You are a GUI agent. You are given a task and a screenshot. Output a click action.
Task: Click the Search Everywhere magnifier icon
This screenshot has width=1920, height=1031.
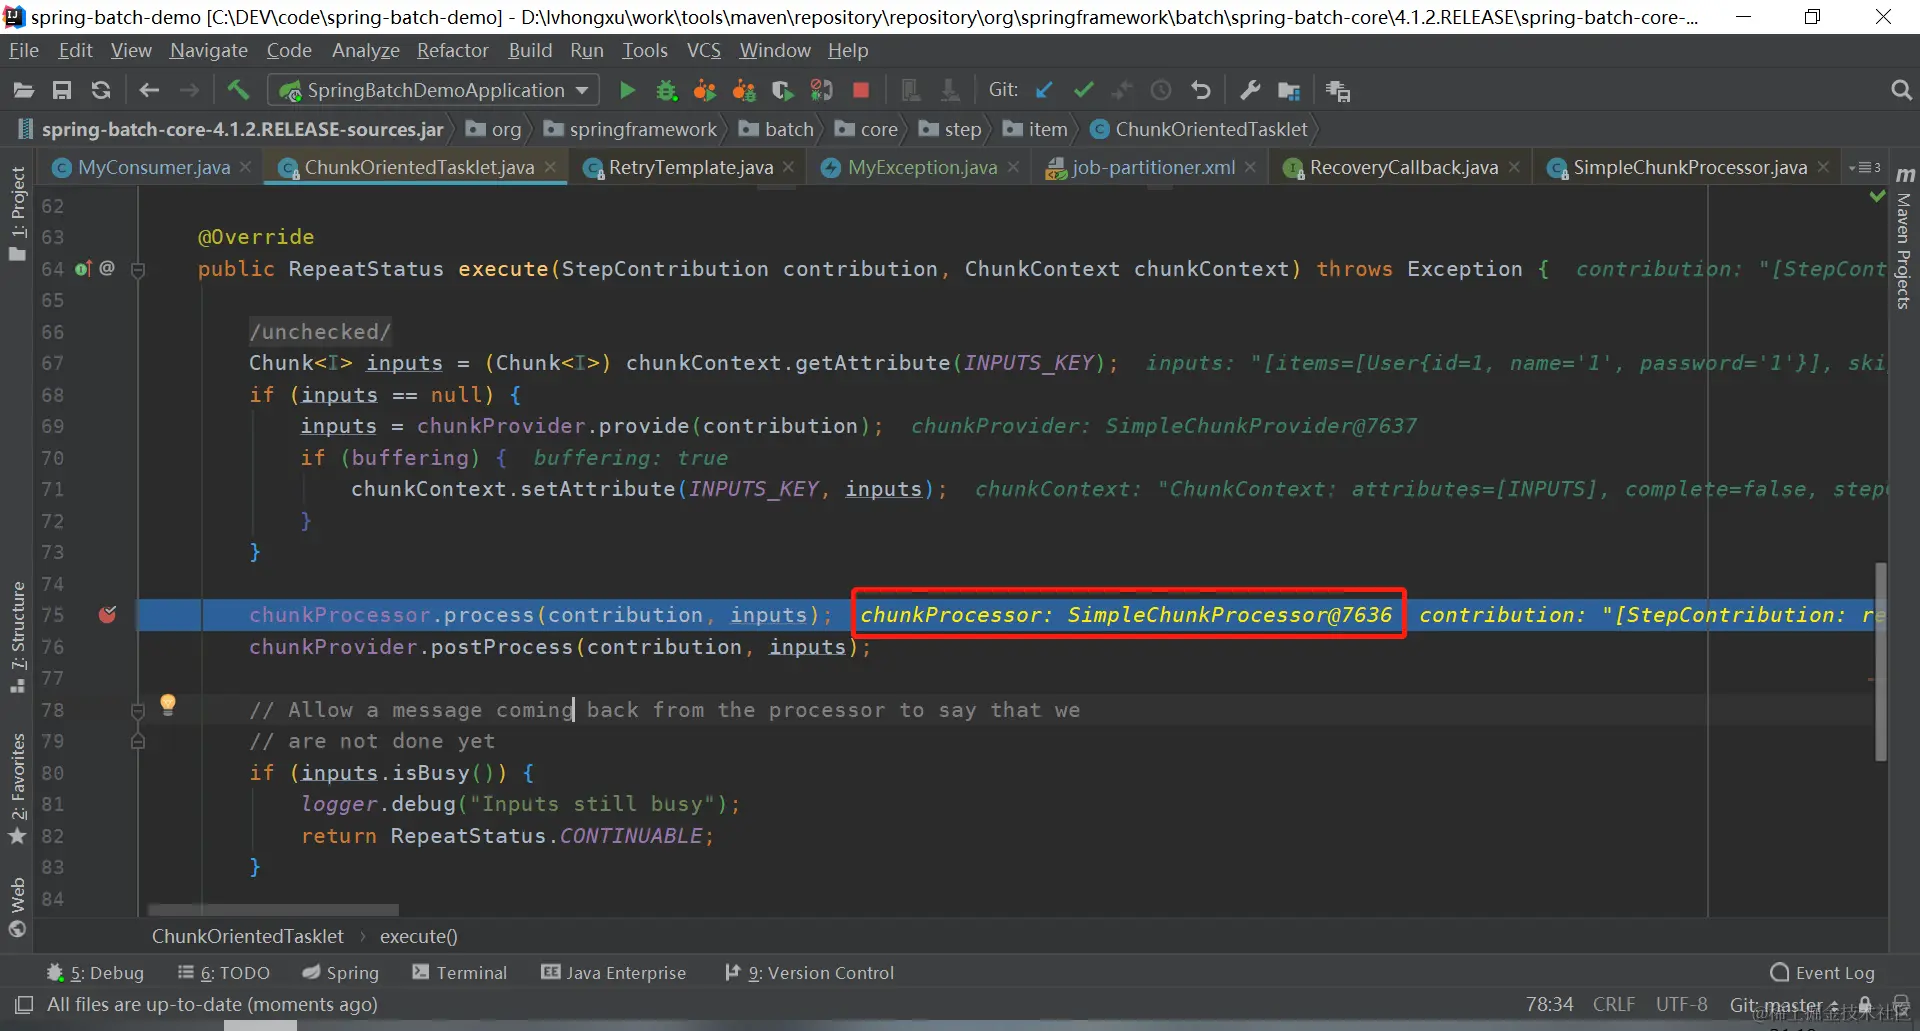point(1901,91)
